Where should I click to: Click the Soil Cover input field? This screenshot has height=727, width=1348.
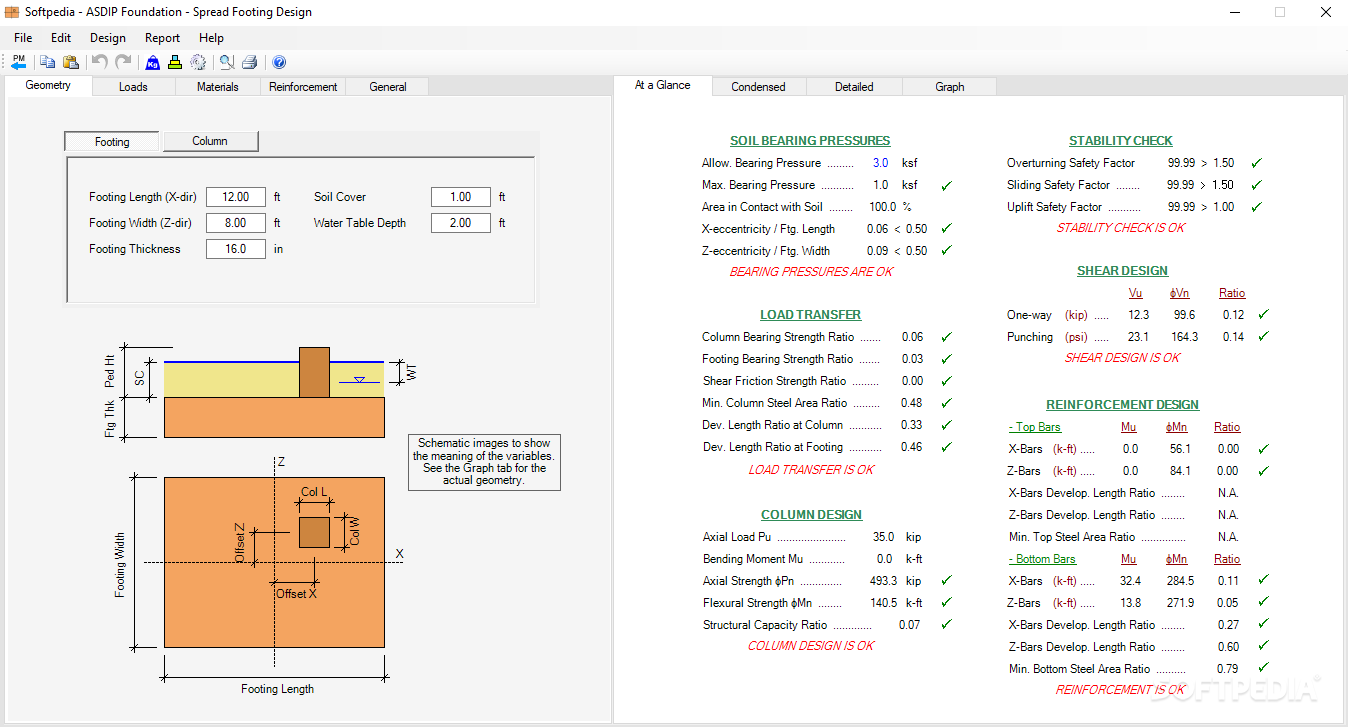[461, 197]
